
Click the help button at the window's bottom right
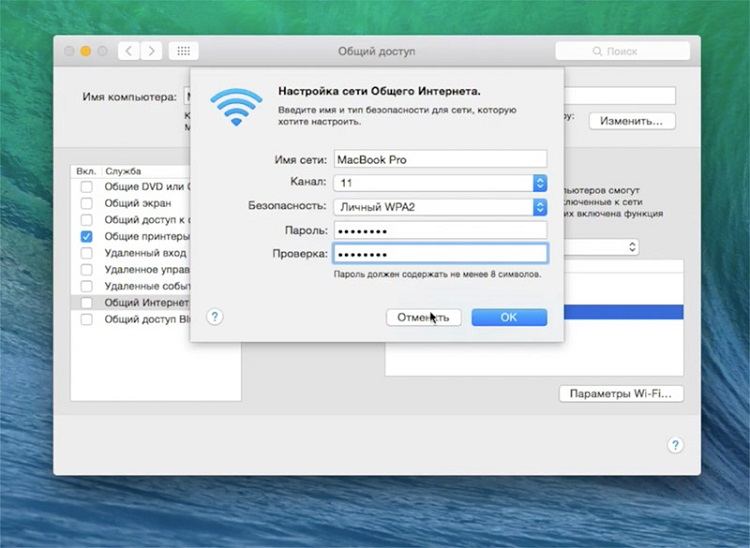point(675,445)
